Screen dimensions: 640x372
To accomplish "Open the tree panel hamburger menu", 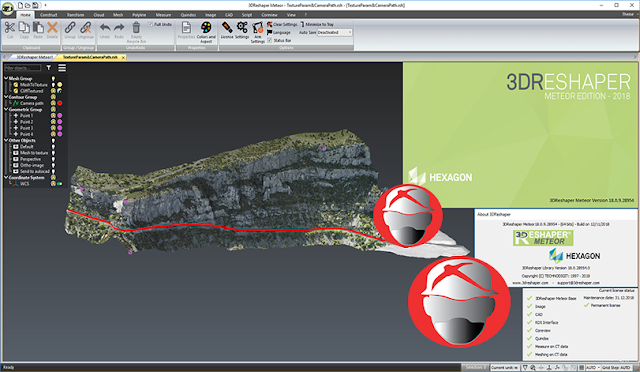I will (62, 68).
